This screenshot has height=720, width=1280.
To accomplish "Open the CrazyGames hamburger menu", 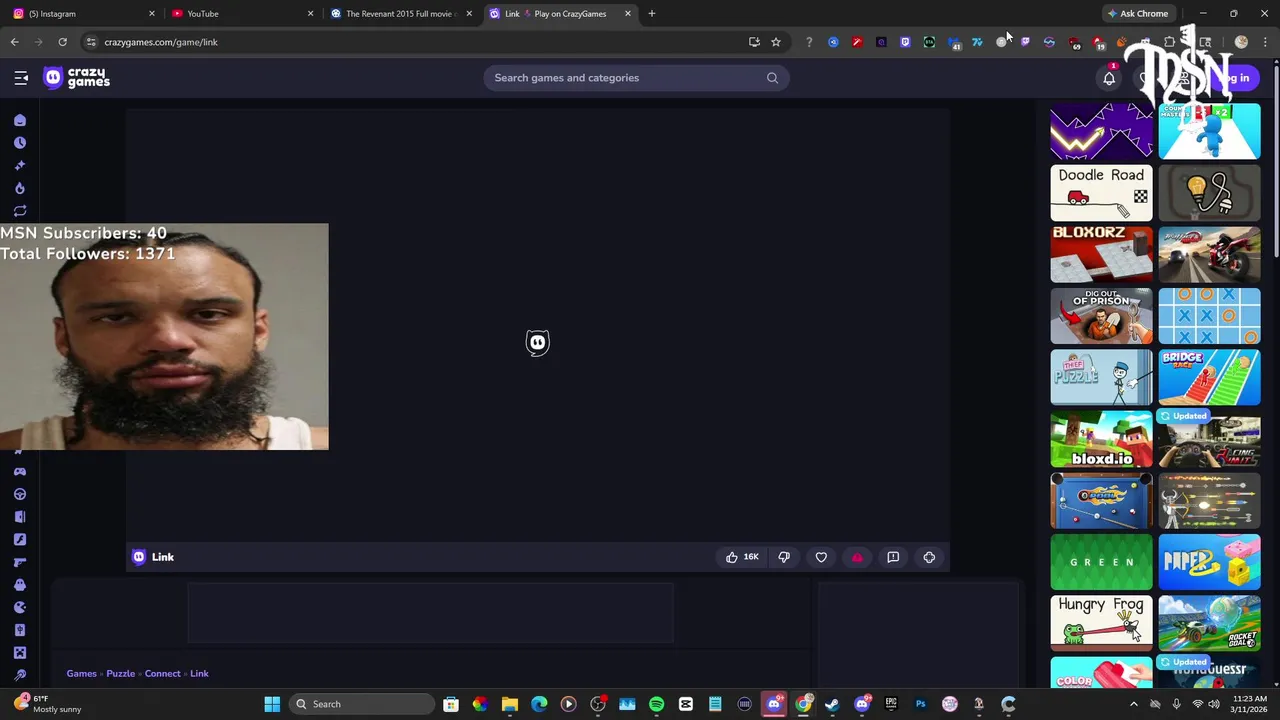I will pyautogui.click(x=21, y=78).
